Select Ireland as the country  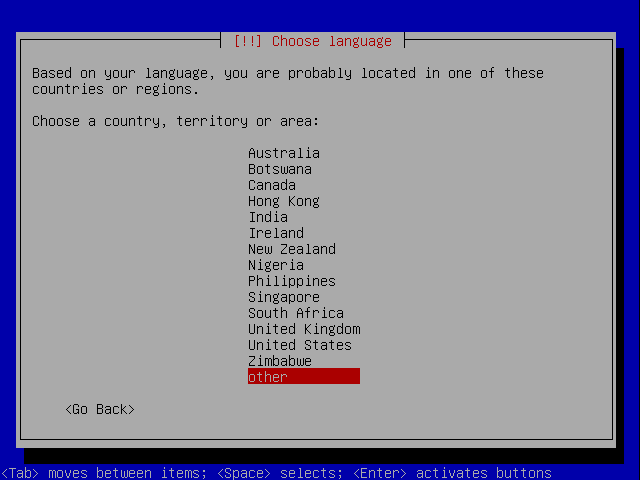tap(276, 233)
